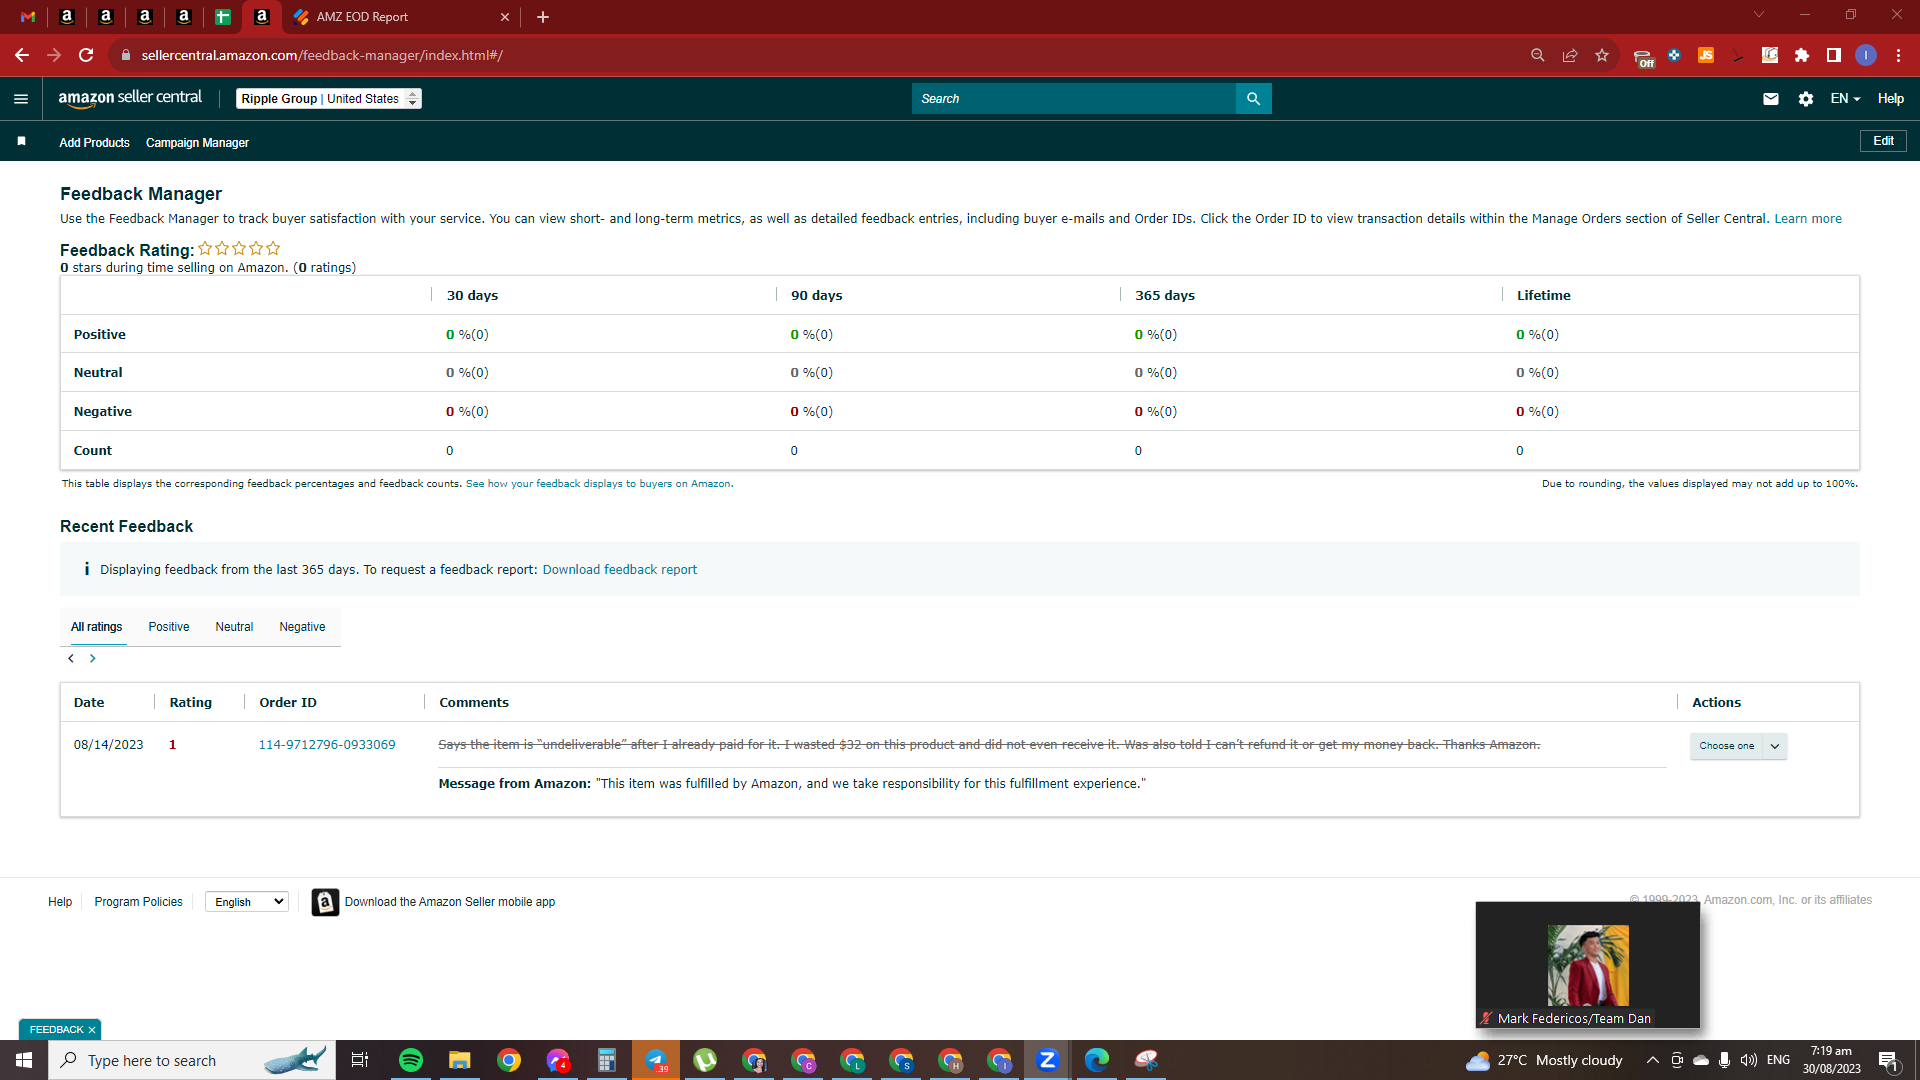Click the browser zoom magnifier icon
Screen dimensions: 1920x1080
click(1538, 55)
